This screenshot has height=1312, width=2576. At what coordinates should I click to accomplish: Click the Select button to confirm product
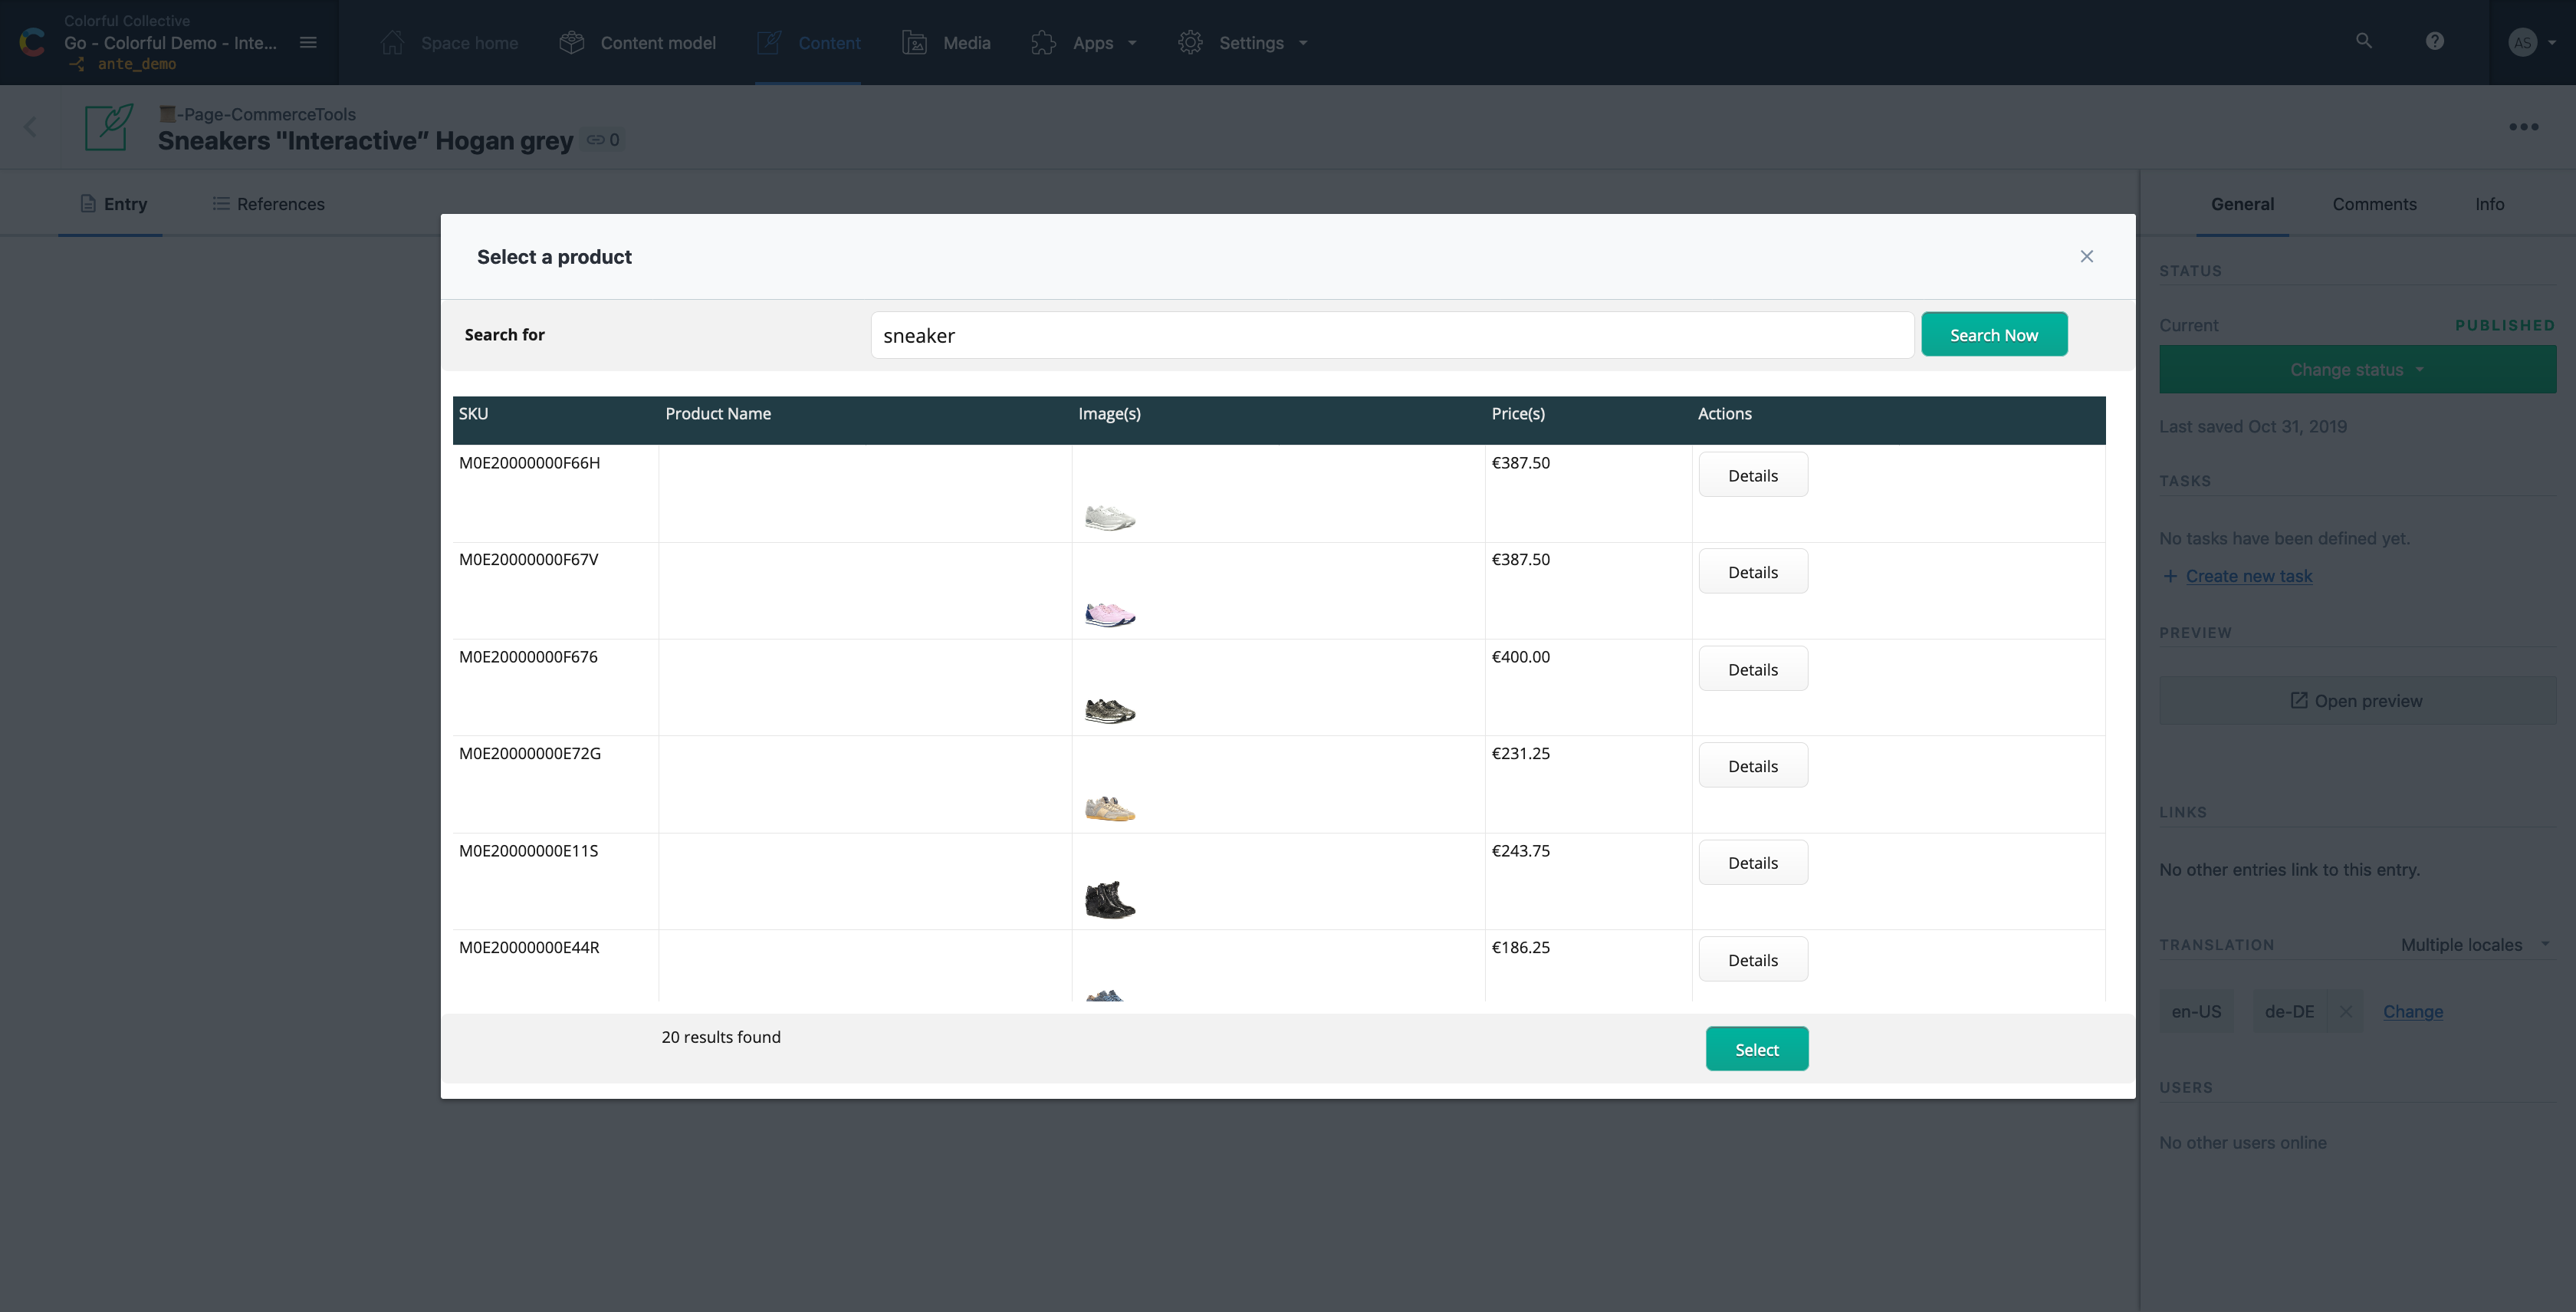pos(1756,1047)
